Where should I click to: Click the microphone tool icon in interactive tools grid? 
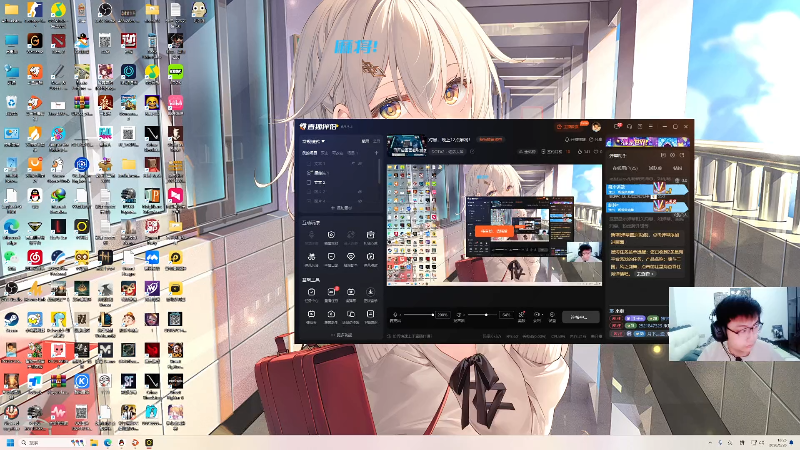311,235
